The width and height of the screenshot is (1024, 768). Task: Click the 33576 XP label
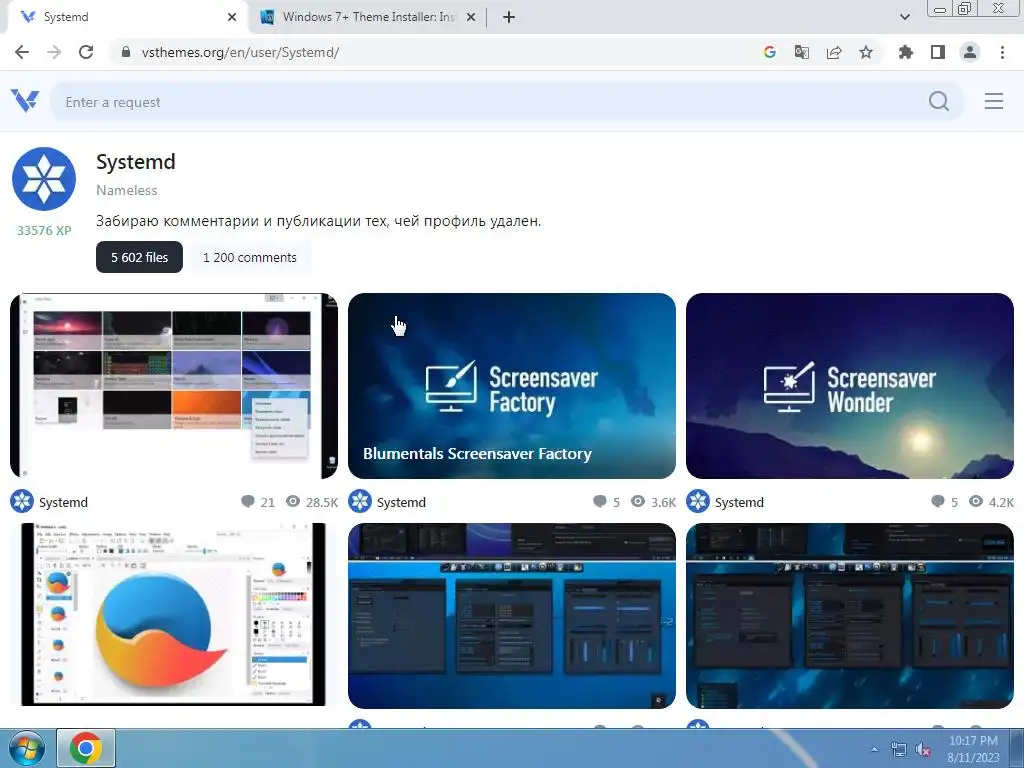point(44,231)
